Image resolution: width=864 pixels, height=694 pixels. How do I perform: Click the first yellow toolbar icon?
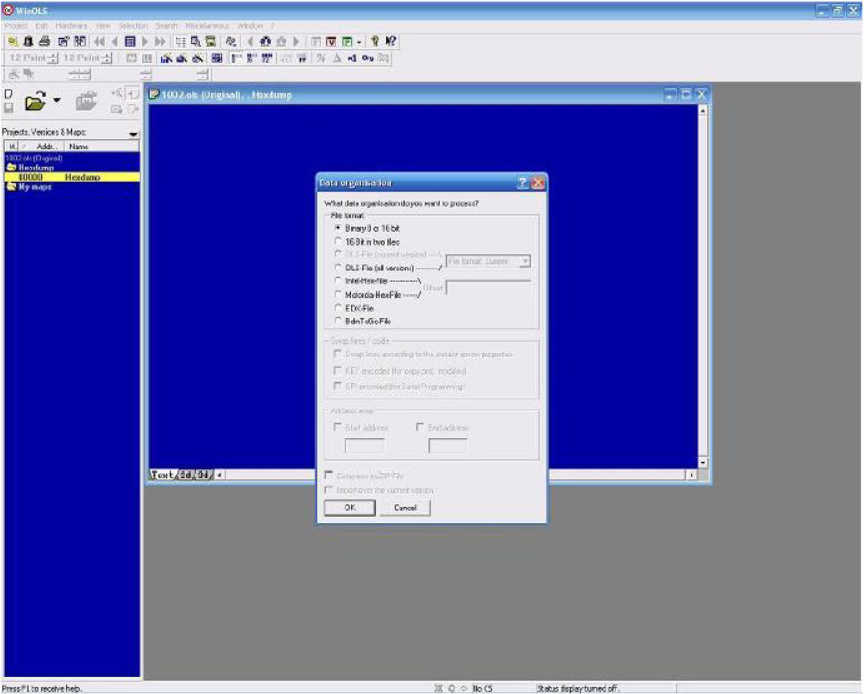pos(13,41)
